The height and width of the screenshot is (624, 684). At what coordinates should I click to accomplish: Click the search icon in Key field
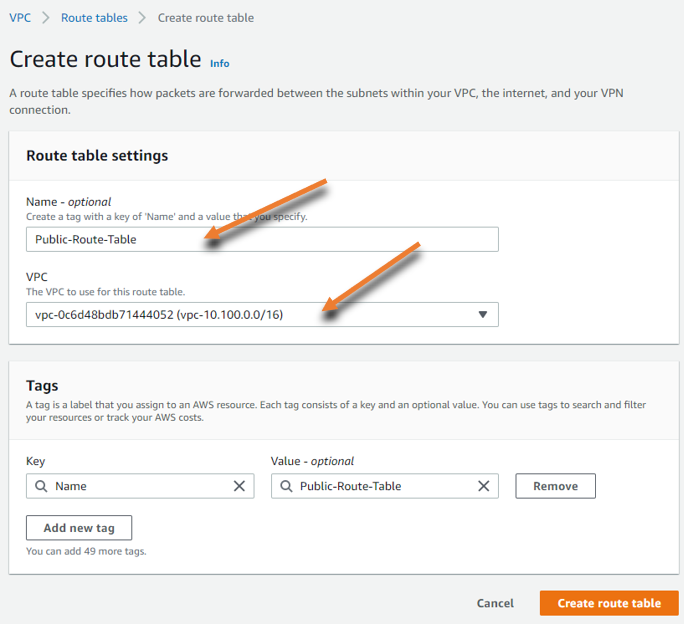coord(41,486)
